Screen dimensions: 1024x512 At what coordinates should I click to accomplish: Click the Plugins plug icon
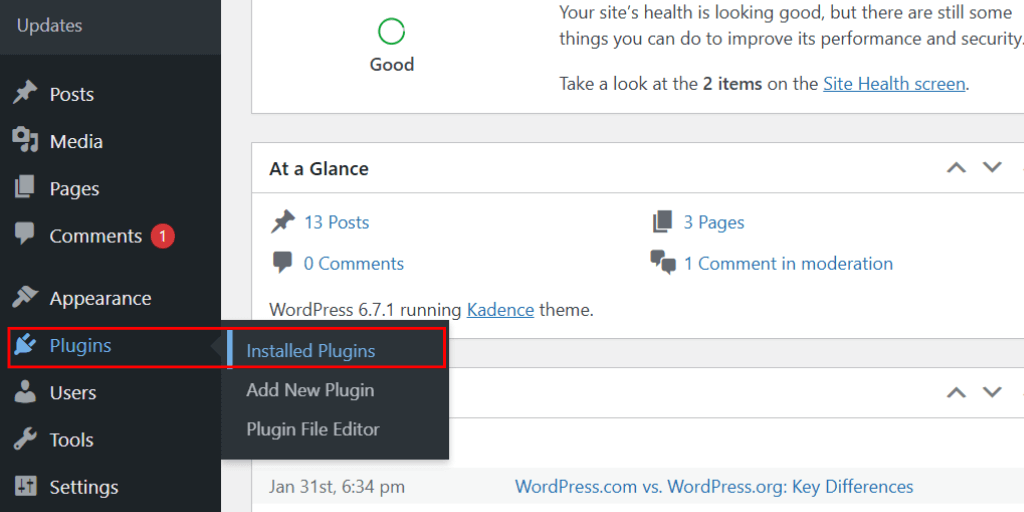click(x=25, y=345)
